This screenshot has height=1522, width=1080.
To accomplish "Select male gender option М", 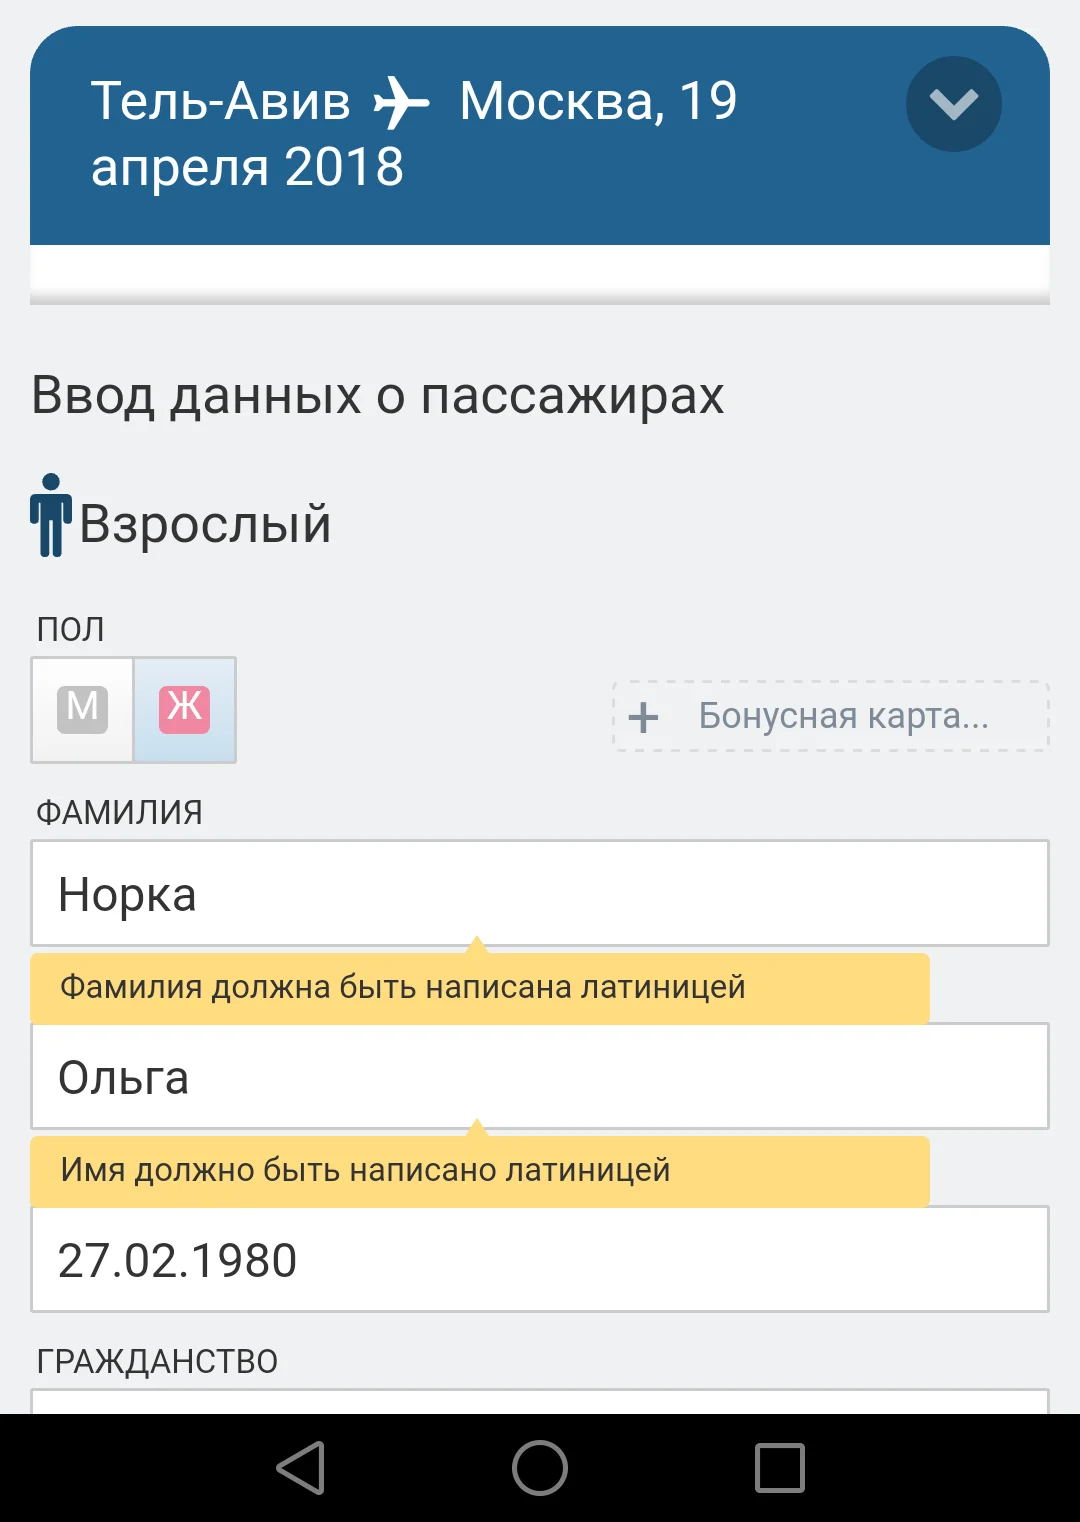I will (83, 709).
